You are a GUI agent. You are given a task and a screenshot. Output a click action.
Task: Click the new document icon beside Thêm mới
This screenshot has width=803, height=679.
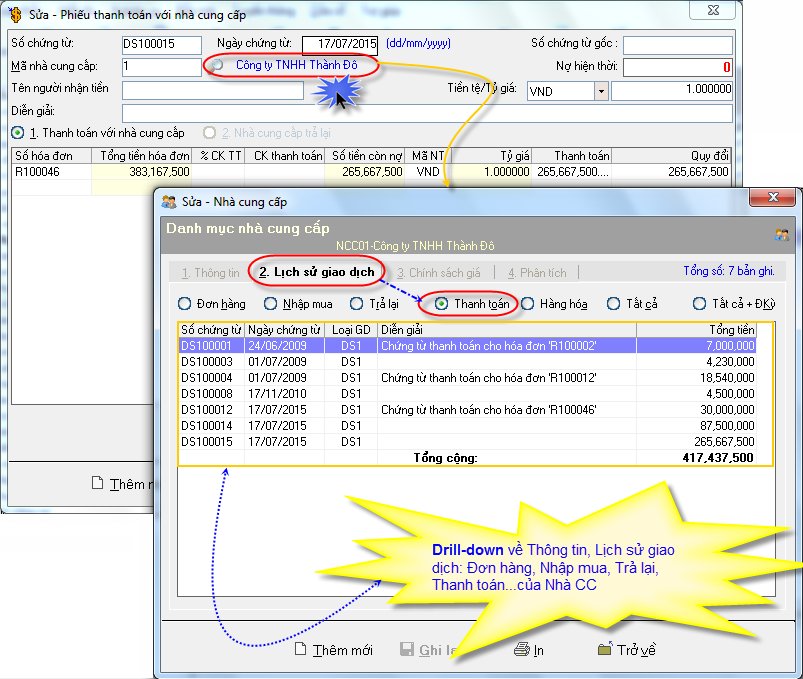point(300,649)
